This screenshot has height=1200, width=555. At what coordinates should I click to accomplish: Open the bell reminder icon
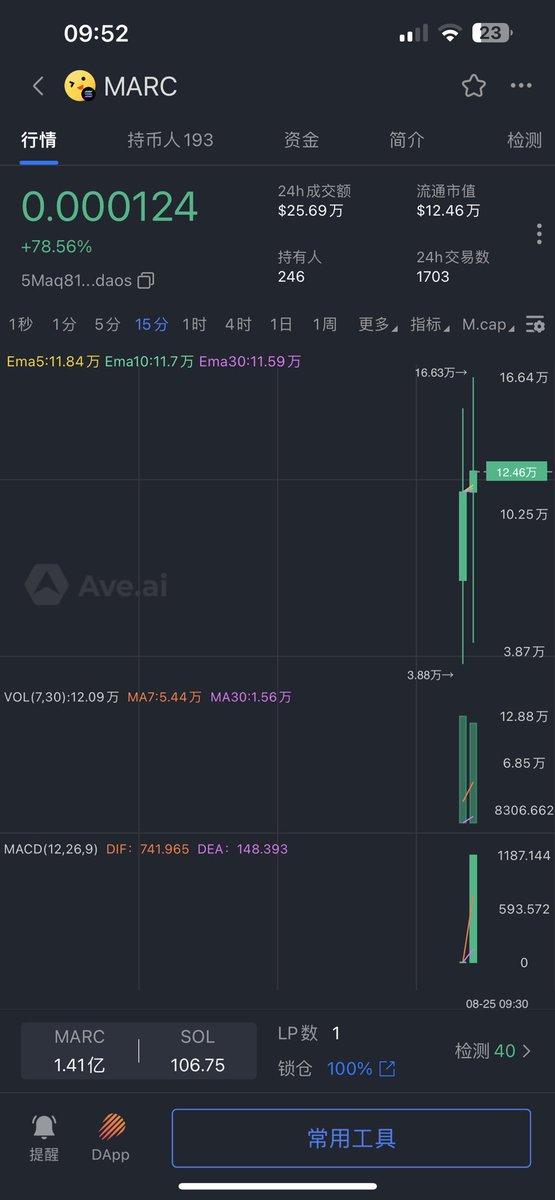tap(44, 1127)
